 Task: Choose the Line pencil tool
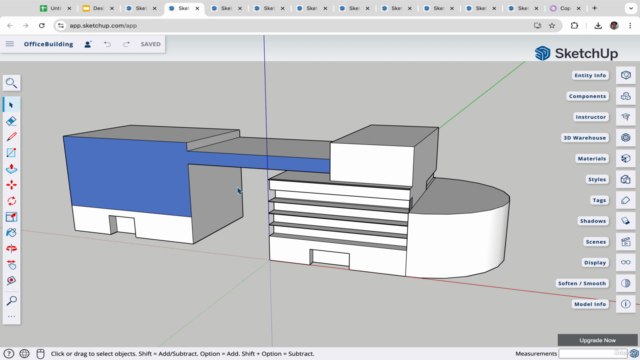[11, 137]
